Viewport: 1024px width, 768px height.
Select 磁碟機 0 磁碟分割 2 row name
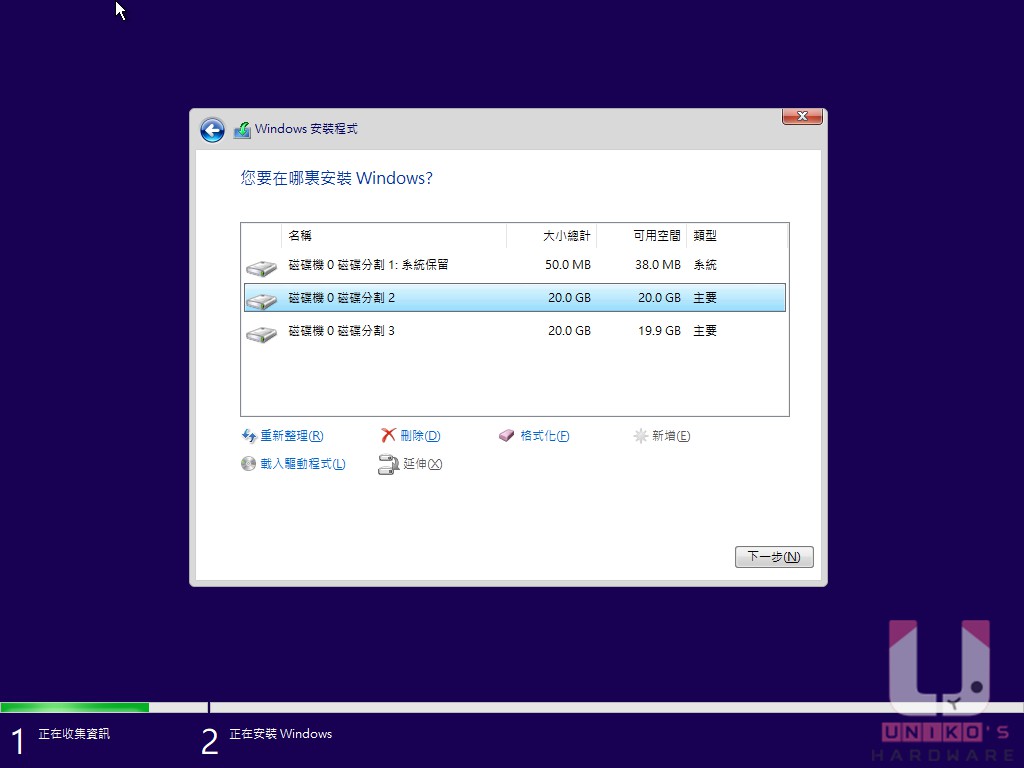(342, 298)
